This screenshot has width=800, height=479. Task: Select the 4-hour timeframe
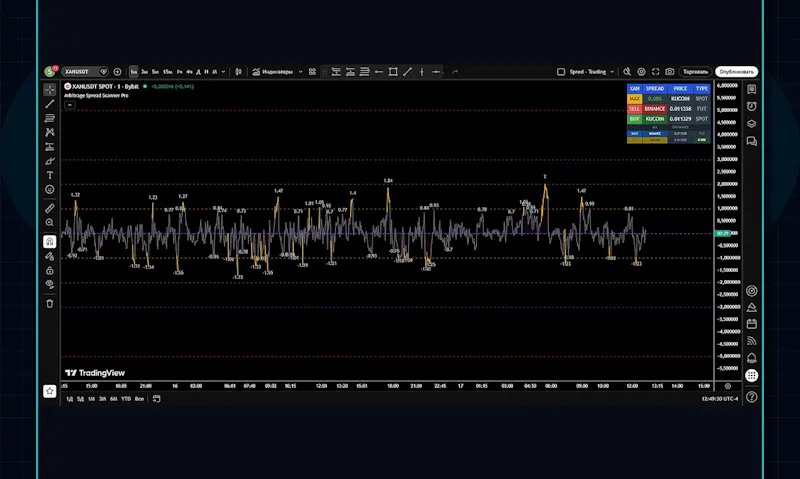click(x=189, y=72)
